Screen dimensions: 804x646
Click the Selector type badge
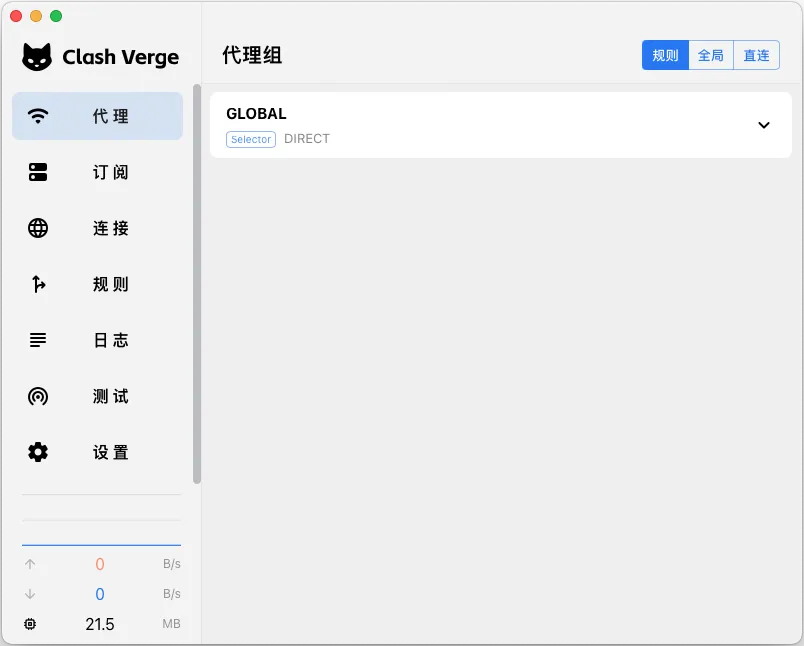point(250,139)
